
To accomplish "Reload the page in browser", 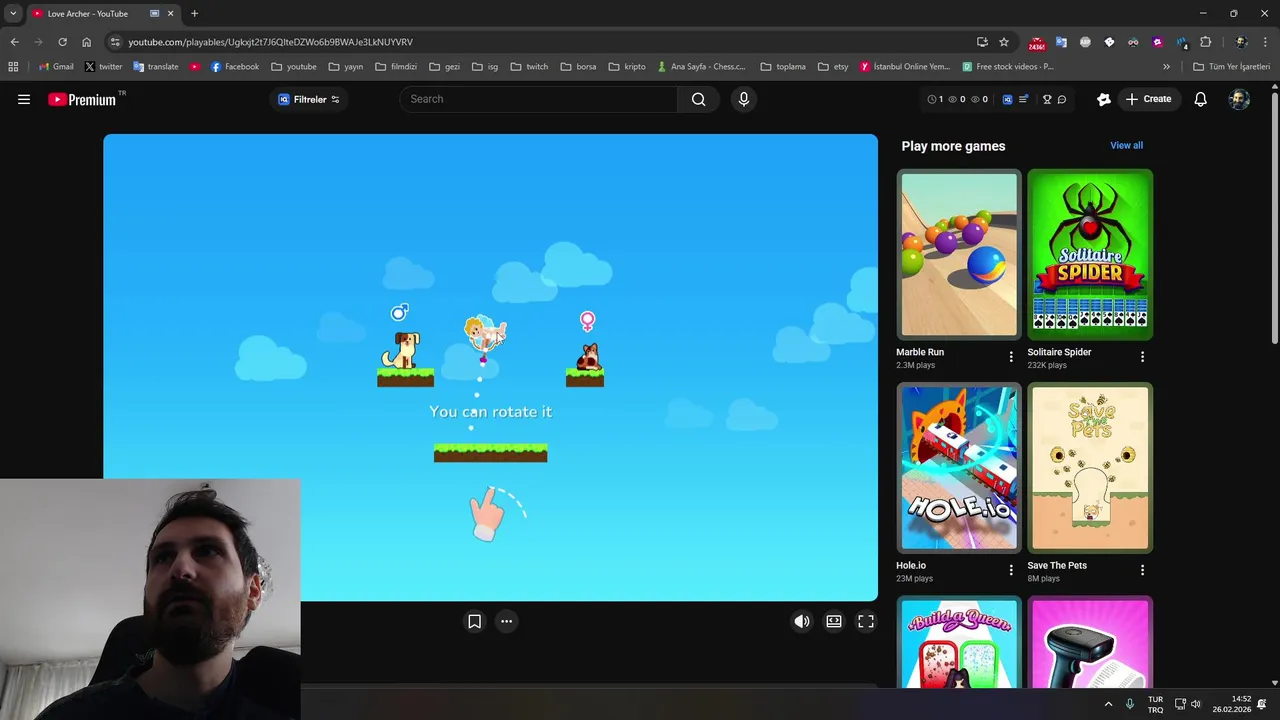I will tap(62, 42).
